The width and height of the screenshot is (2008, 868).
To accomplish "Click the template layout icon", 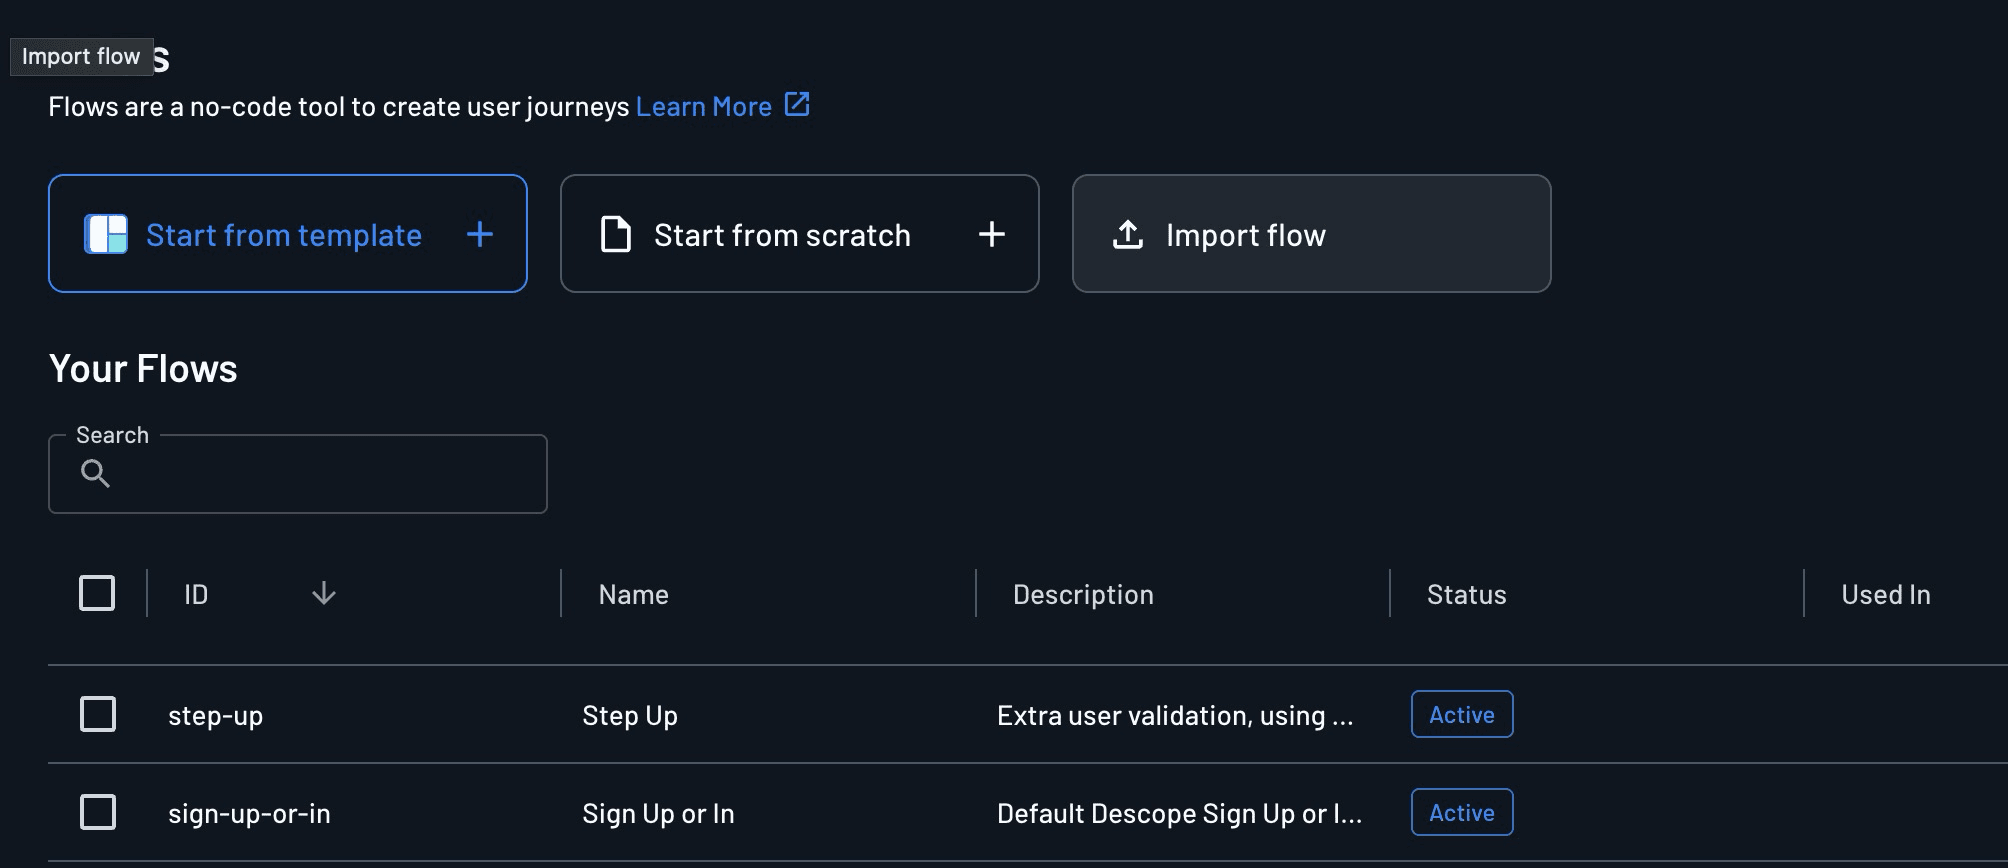I will coord(106,234).
